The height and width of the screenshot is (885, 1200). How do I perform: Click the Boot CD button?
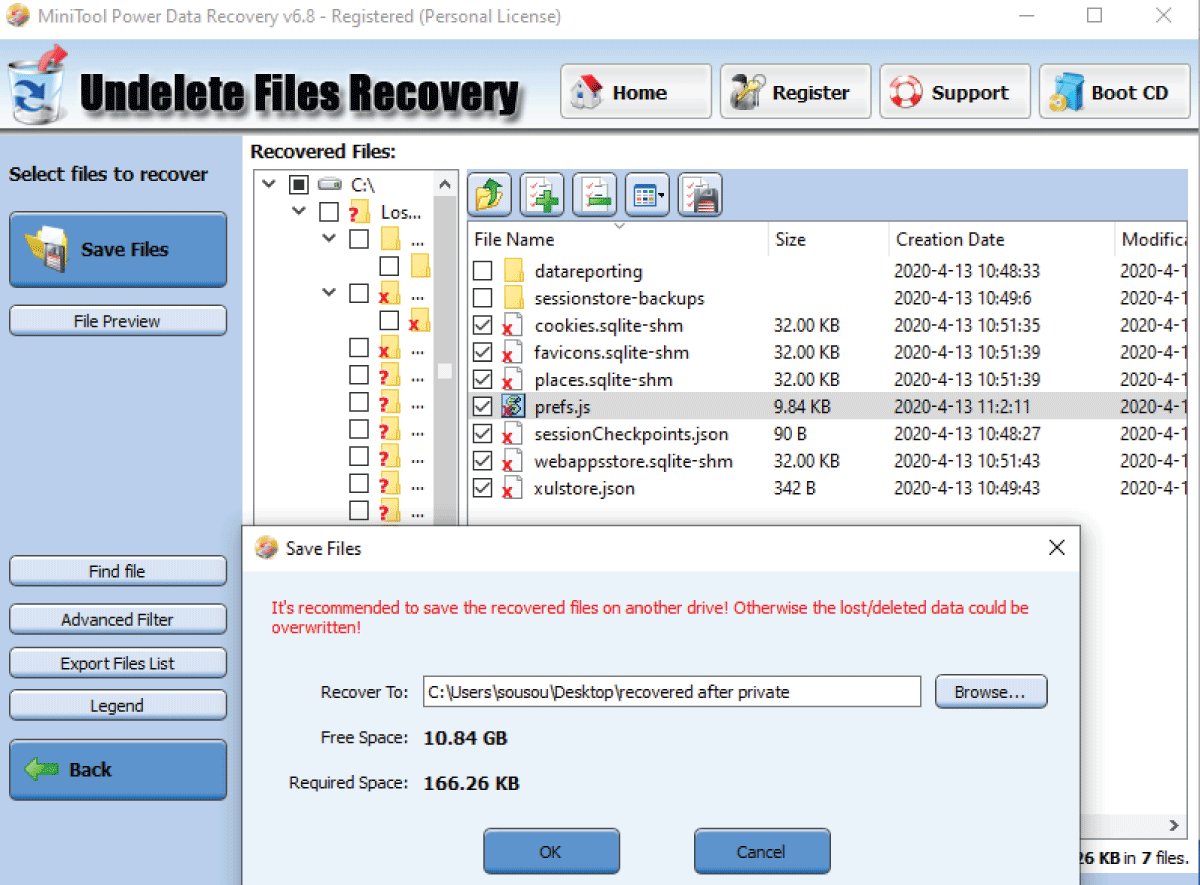(1114, 92)
